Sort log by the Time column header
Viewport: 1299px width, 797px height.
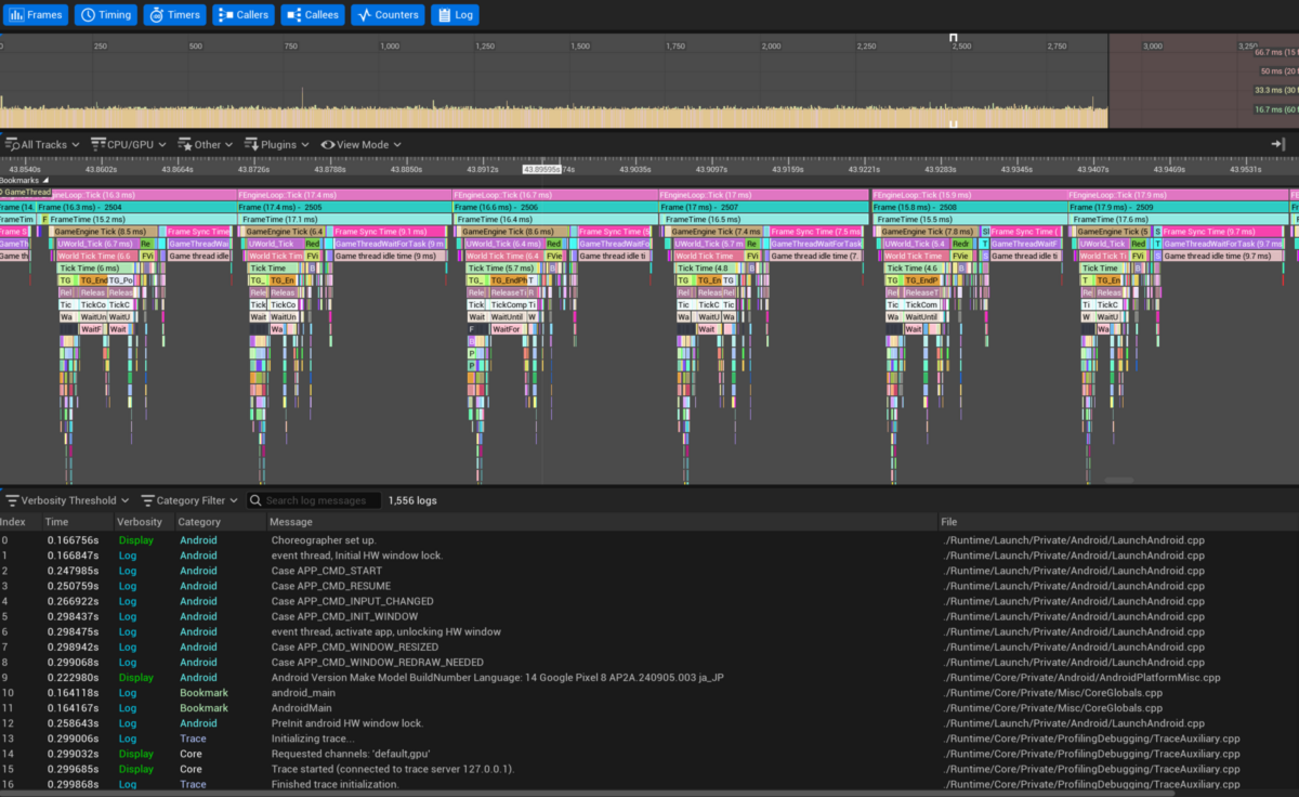tap(57, 522)
